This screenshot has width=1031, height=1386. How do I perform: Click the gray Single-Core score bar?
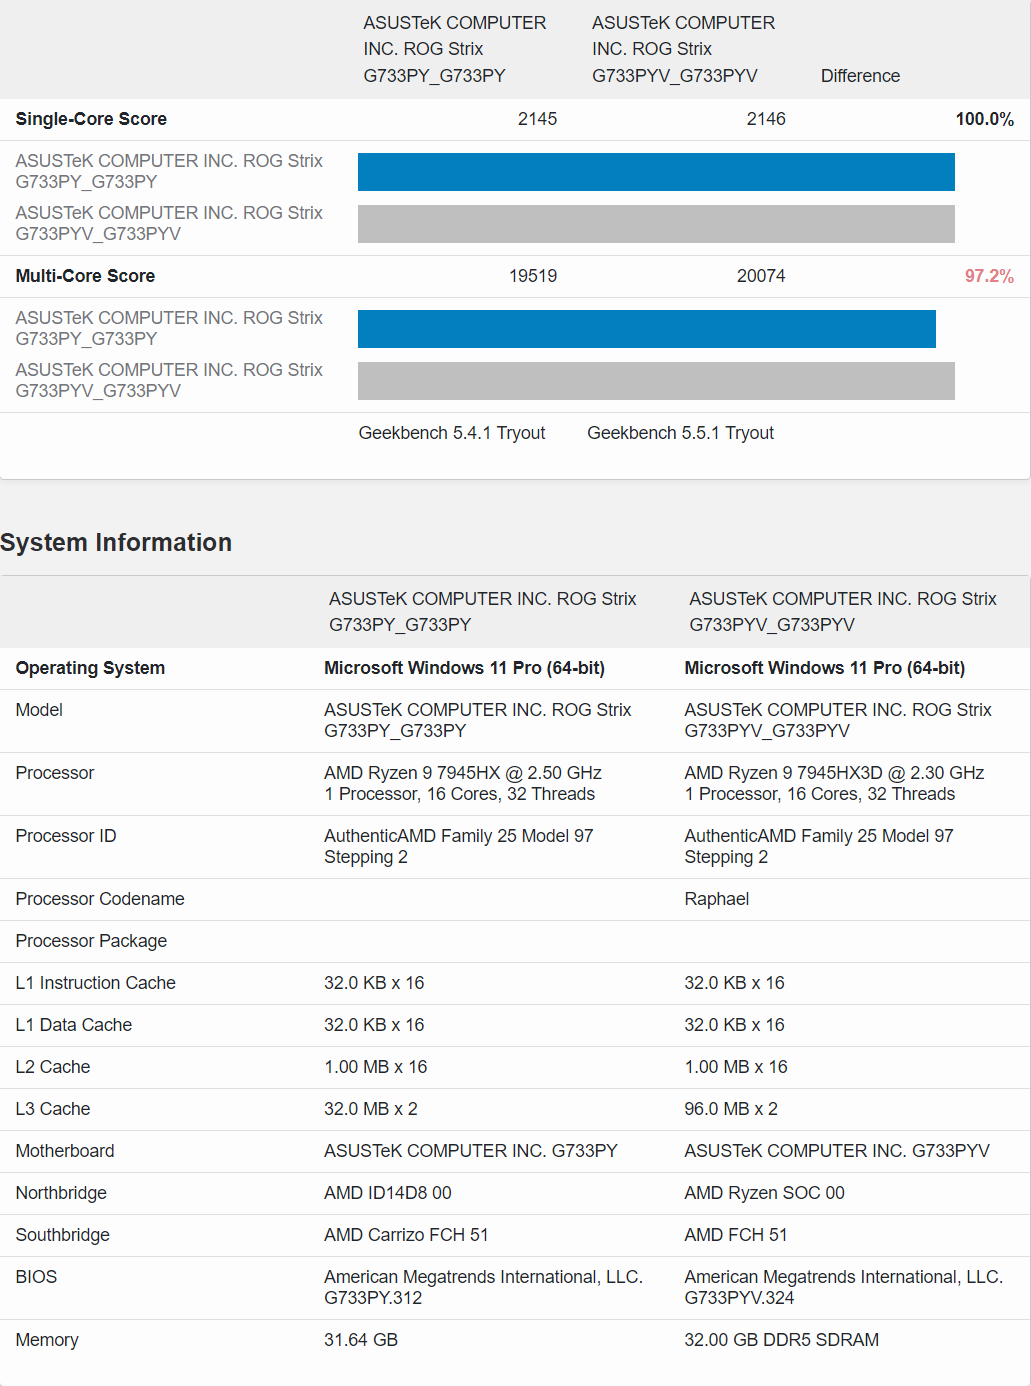[x=656, y=224]
